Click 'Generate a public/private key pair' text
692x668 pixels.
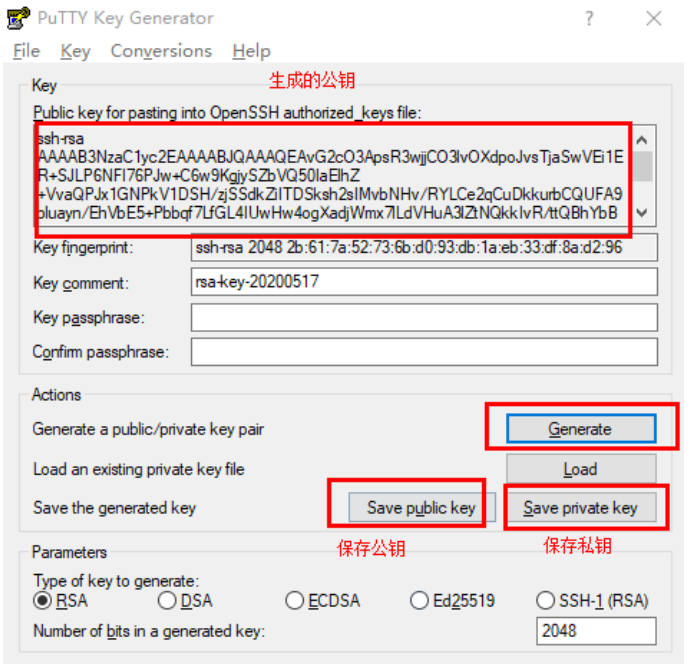click(148, 429)
